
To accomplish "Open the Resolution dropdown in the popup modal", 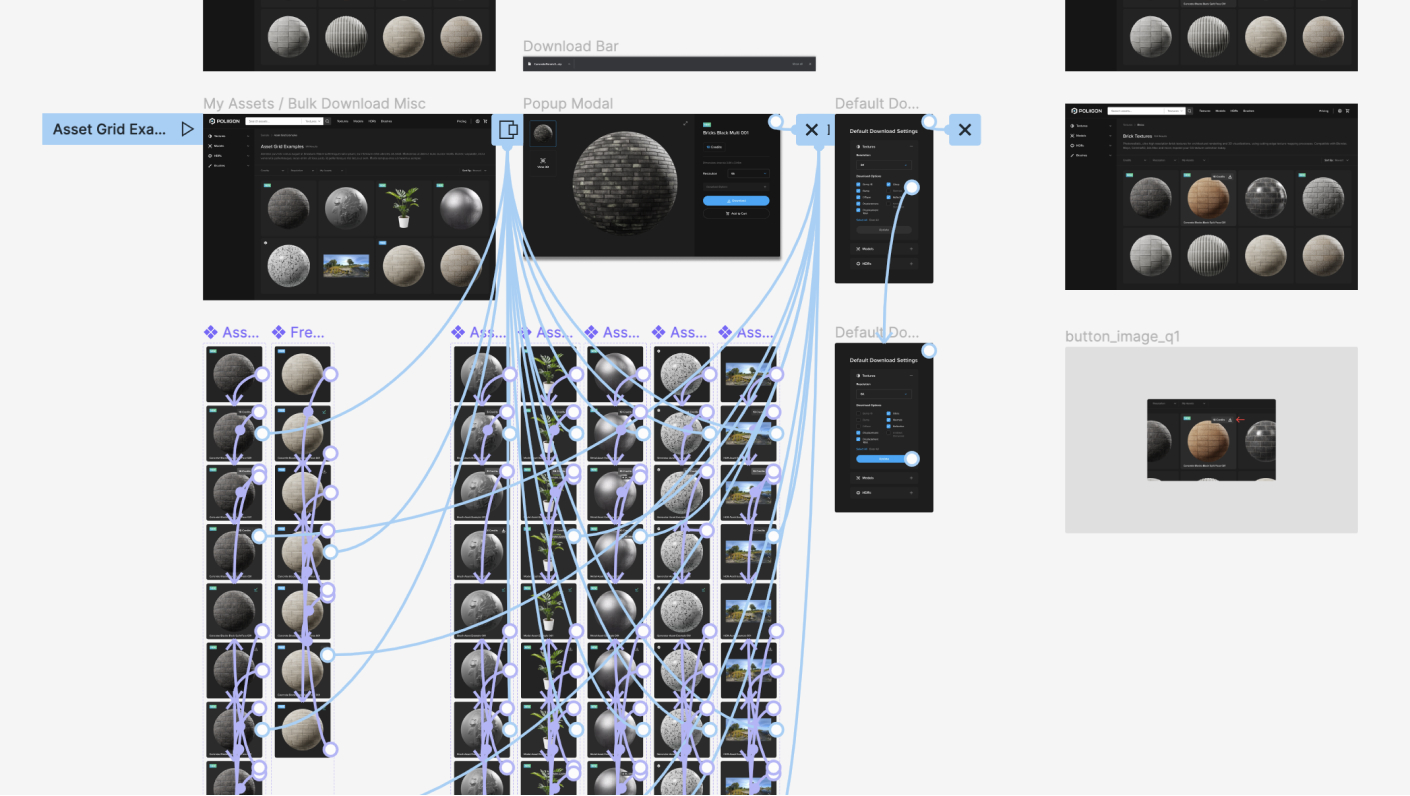I will tap(747, 174).
